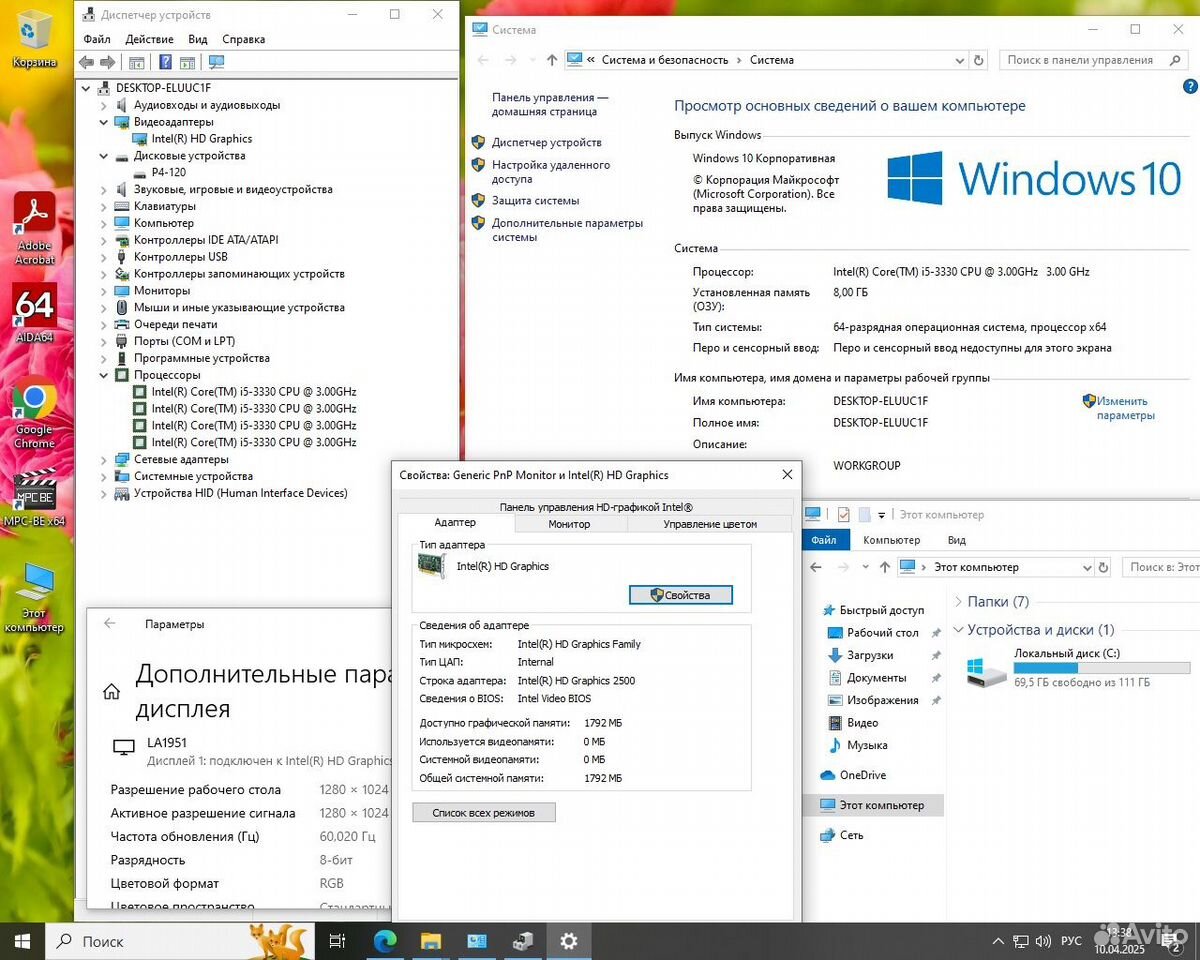
Task: Click Изменить параметры link
Action: (1125, 408)
